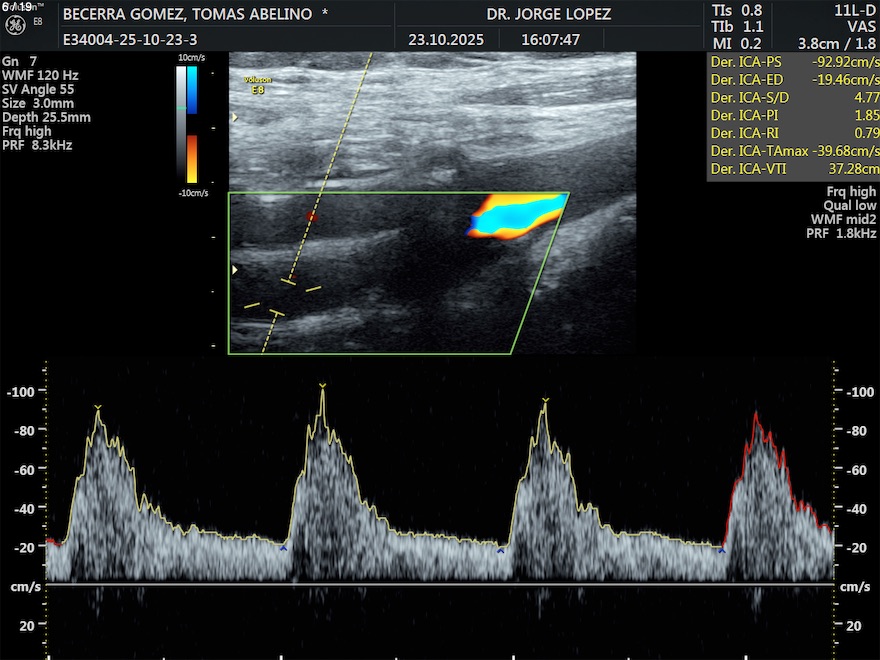This screenshot has height=660, width=880.
Task: Click the third peak systolic marker on waveform
Action: tap(545, 401)
